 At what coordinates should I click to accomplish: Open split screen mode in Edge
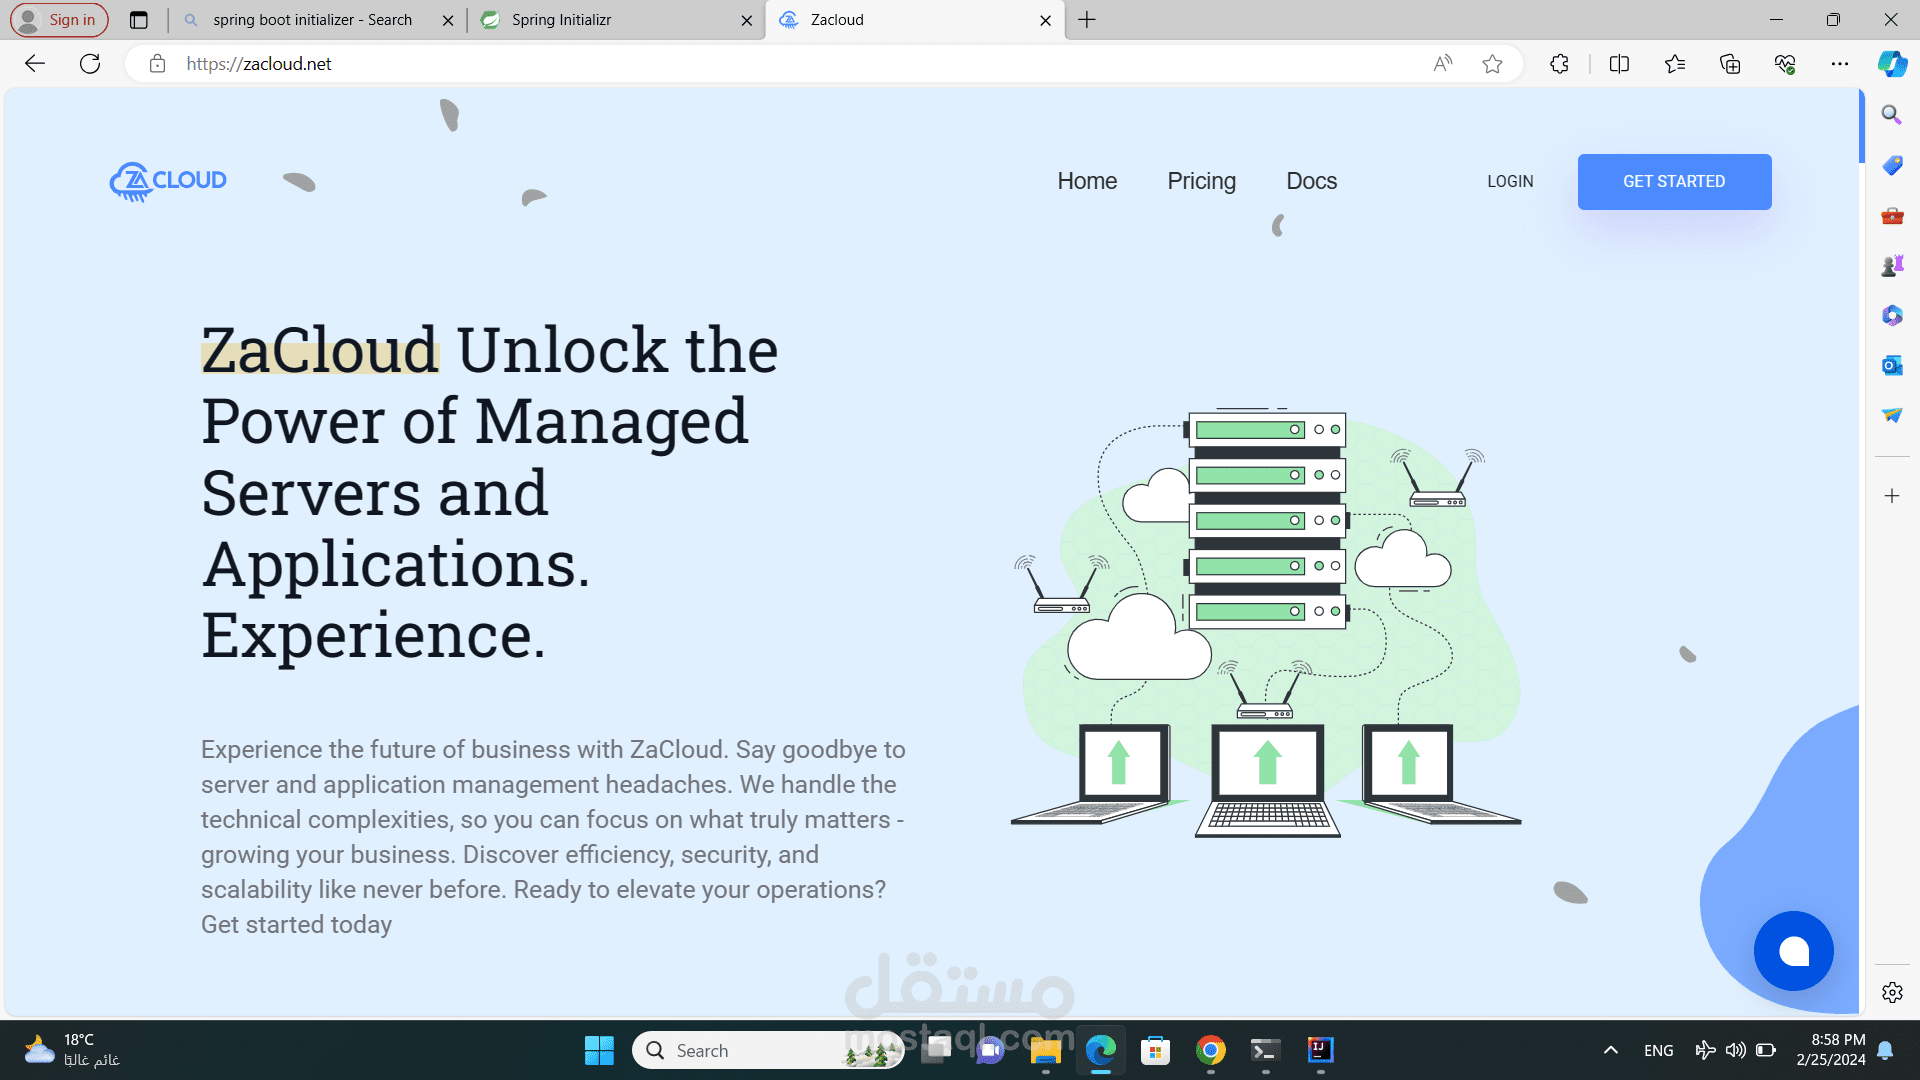point(1619,63)
